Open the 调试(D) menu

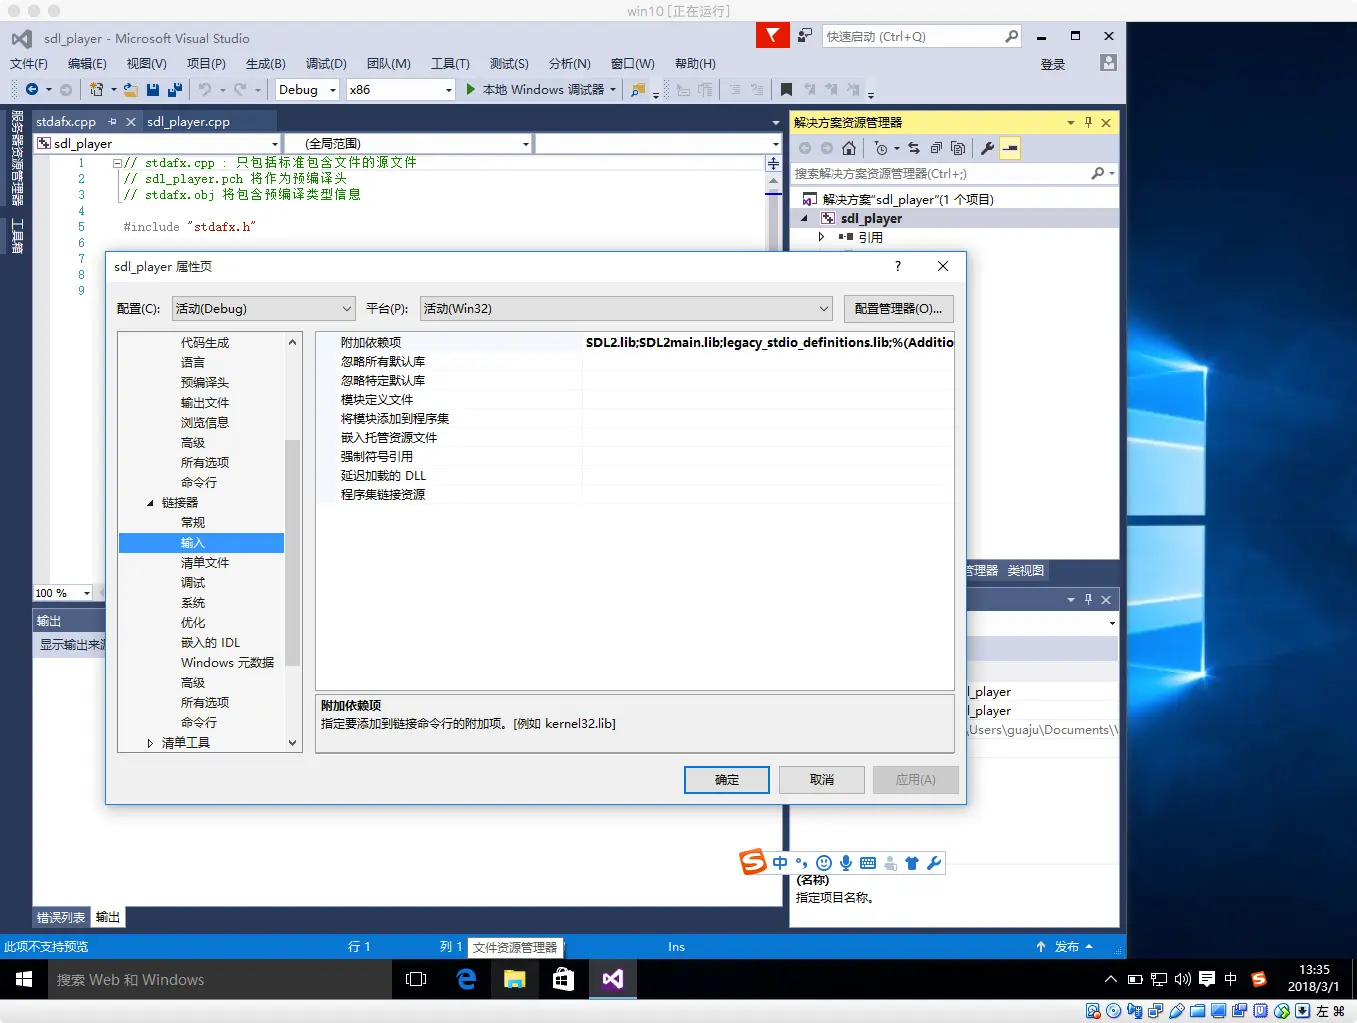coord(326,63)
